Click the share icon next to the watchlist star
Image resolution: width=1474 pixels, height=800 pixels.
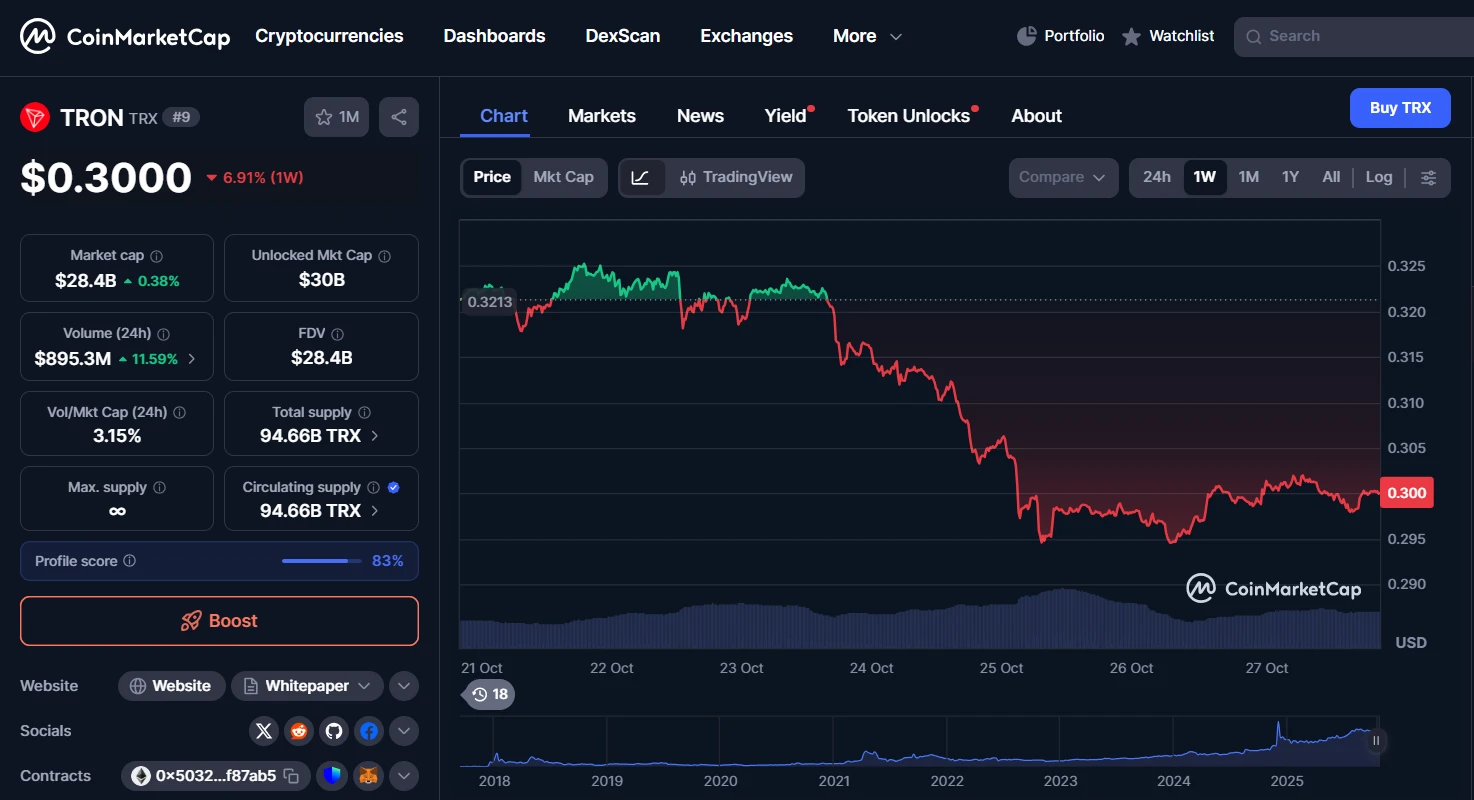click(x=399, y=116)
